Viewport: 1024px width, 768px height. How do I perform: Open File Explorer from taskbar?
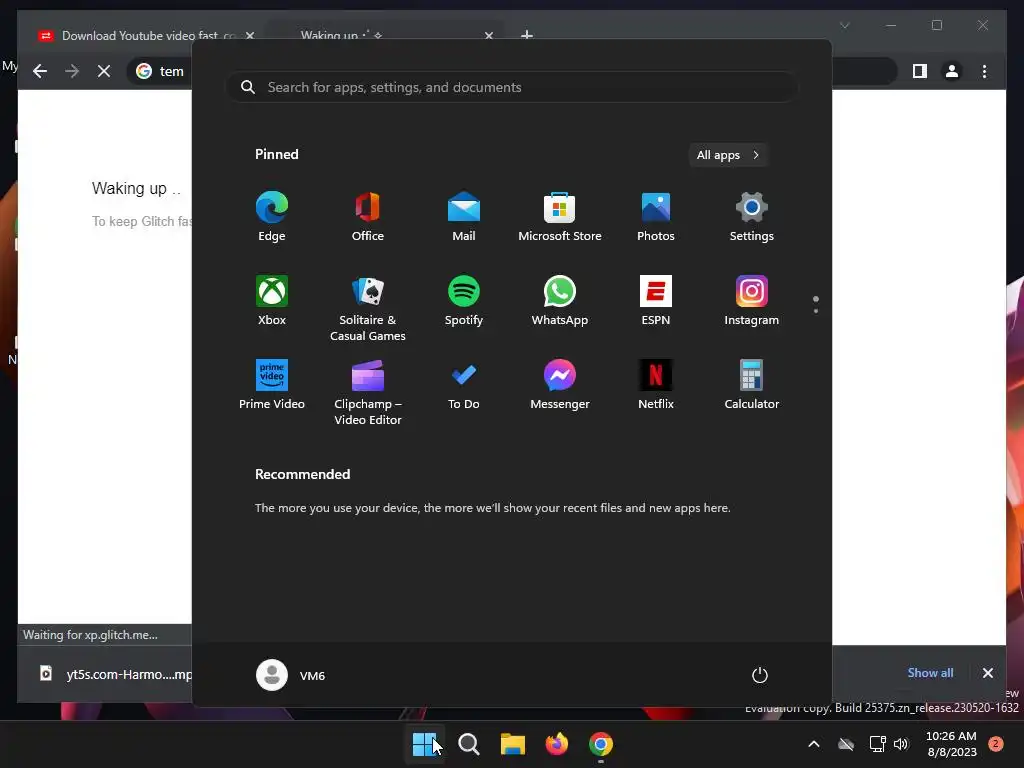[x=513, y=744]
